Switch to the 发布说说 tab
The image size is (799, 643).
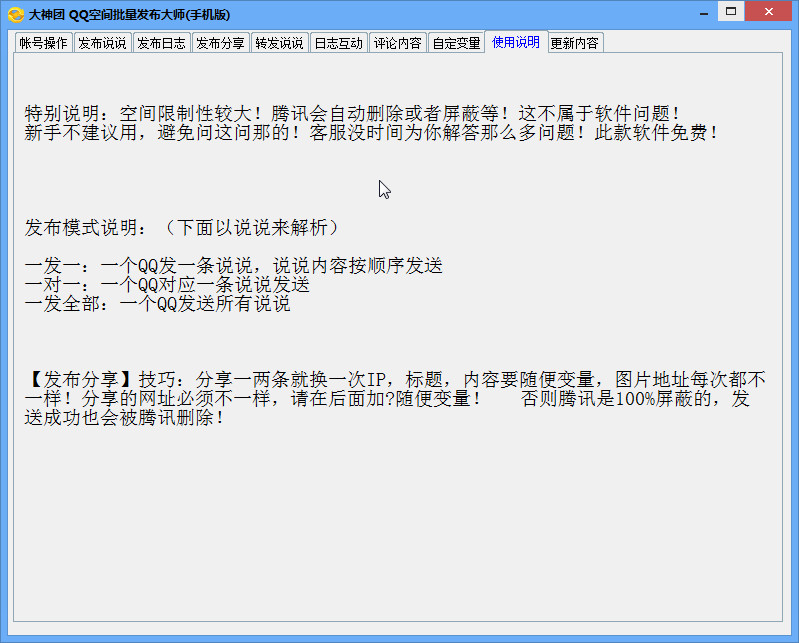tap(102, 43)
